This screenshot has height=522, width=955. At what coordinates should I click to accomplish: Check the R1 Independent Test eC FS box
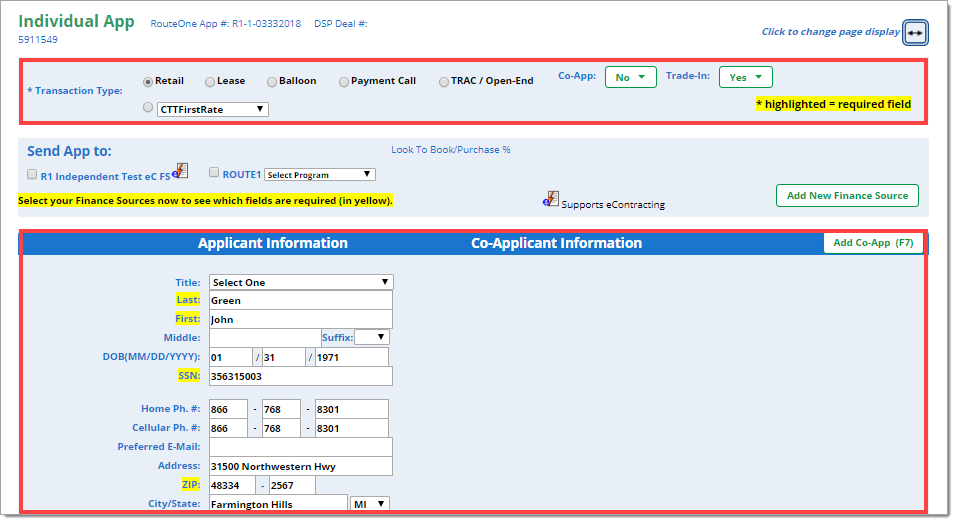pos(33,174)
